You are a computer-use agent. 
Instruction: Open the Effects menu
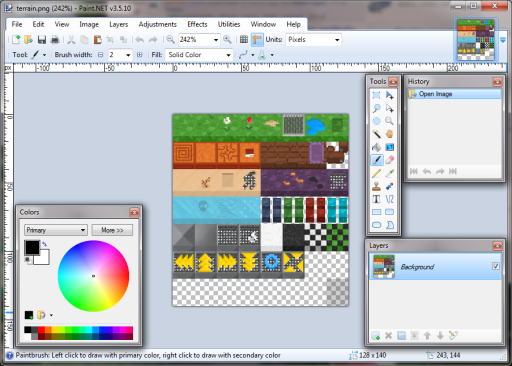(197, 24)
